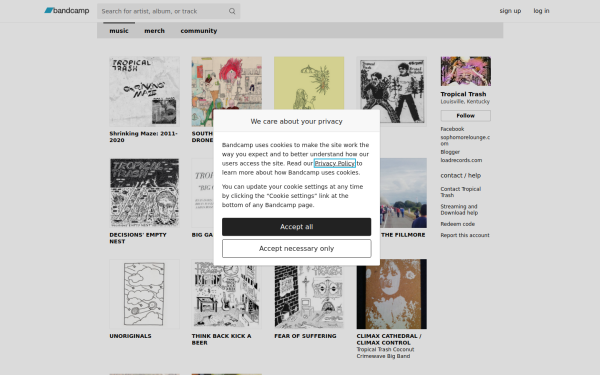Open the log in link
600x375 pixels.
click(x=541, y=11)
